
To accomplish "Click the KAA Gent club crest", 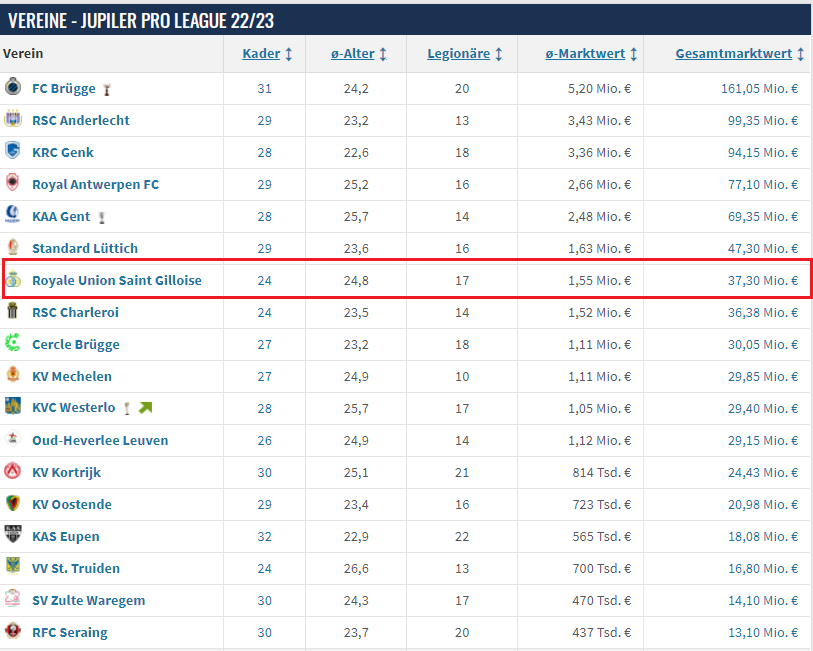I will coord(13,215).
